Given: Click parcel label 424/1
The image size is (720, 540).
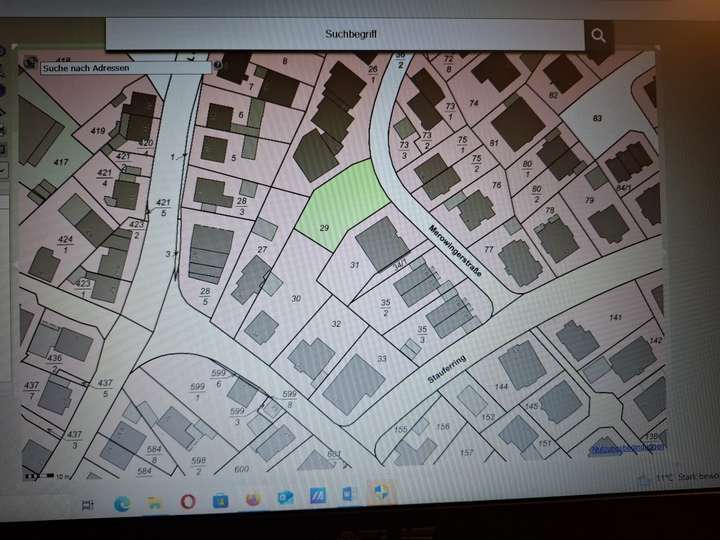Looking at the screenshot, I should click(x=65, y=244).
